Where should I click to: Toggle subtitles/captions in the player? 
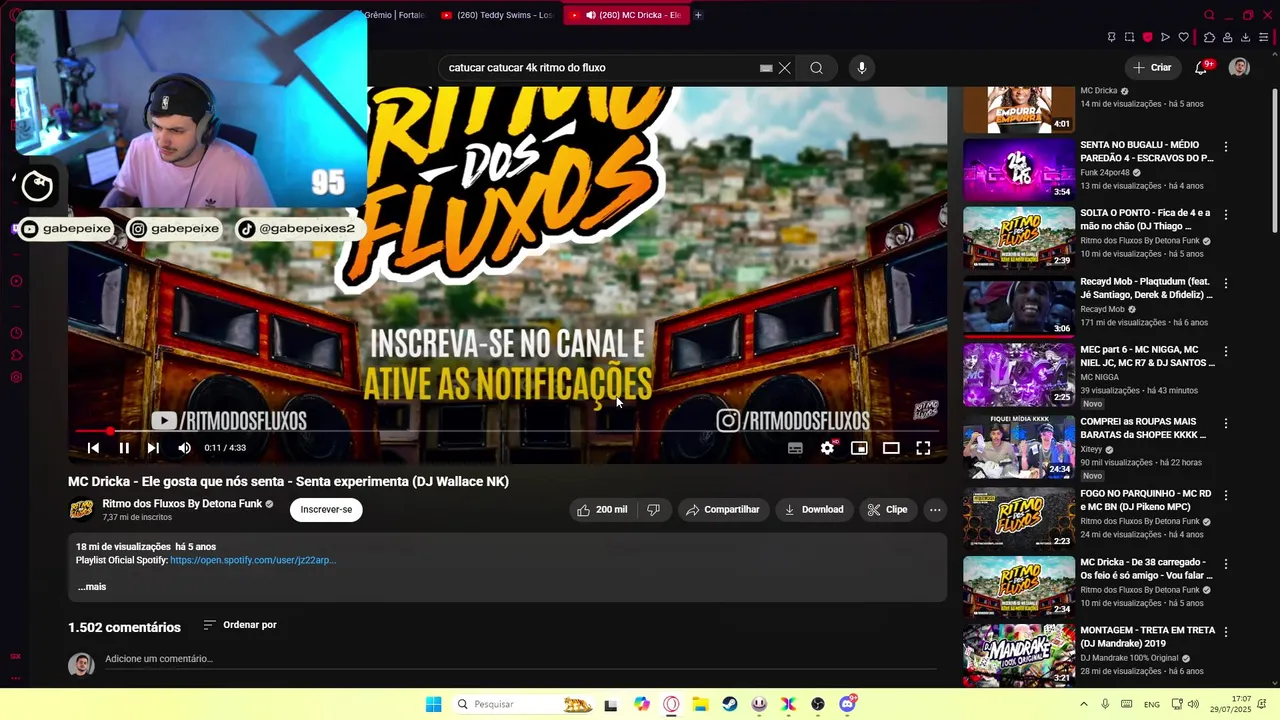tap(795, 448)
